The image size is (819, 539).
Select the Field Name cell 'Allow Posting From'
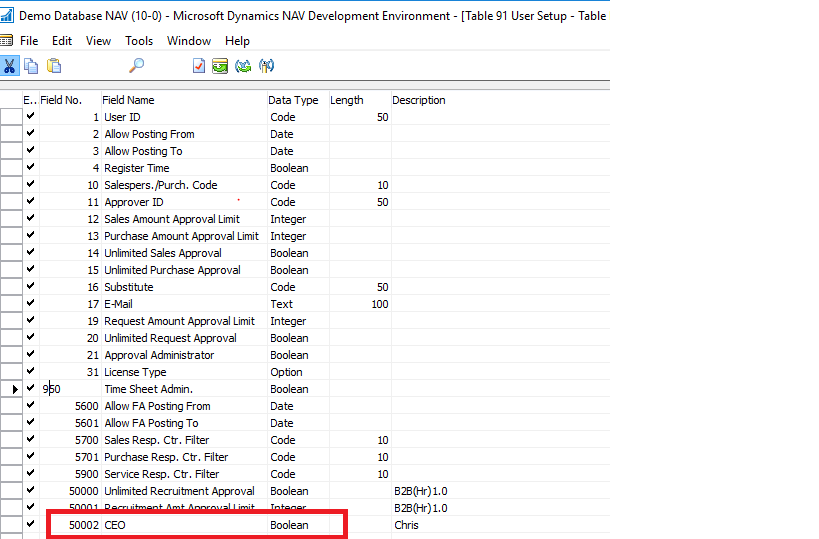[184, 134]
